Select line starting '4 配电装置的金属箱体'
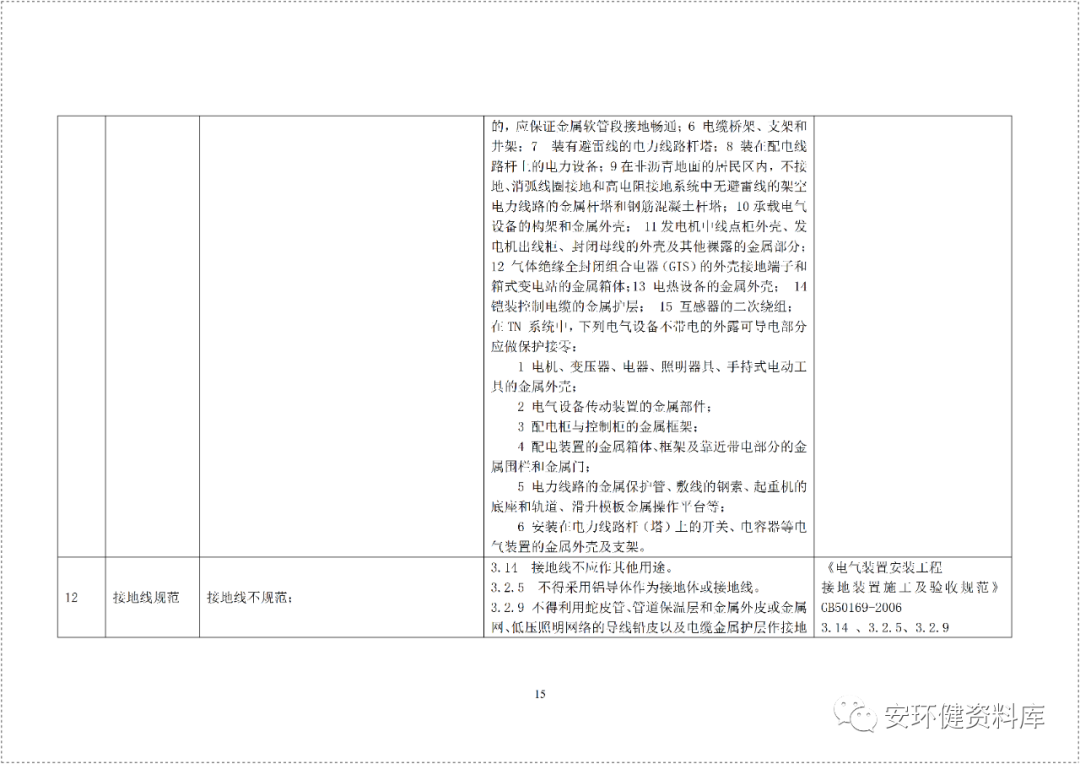Screen dimensions: 1080x764 coord(662,446)
